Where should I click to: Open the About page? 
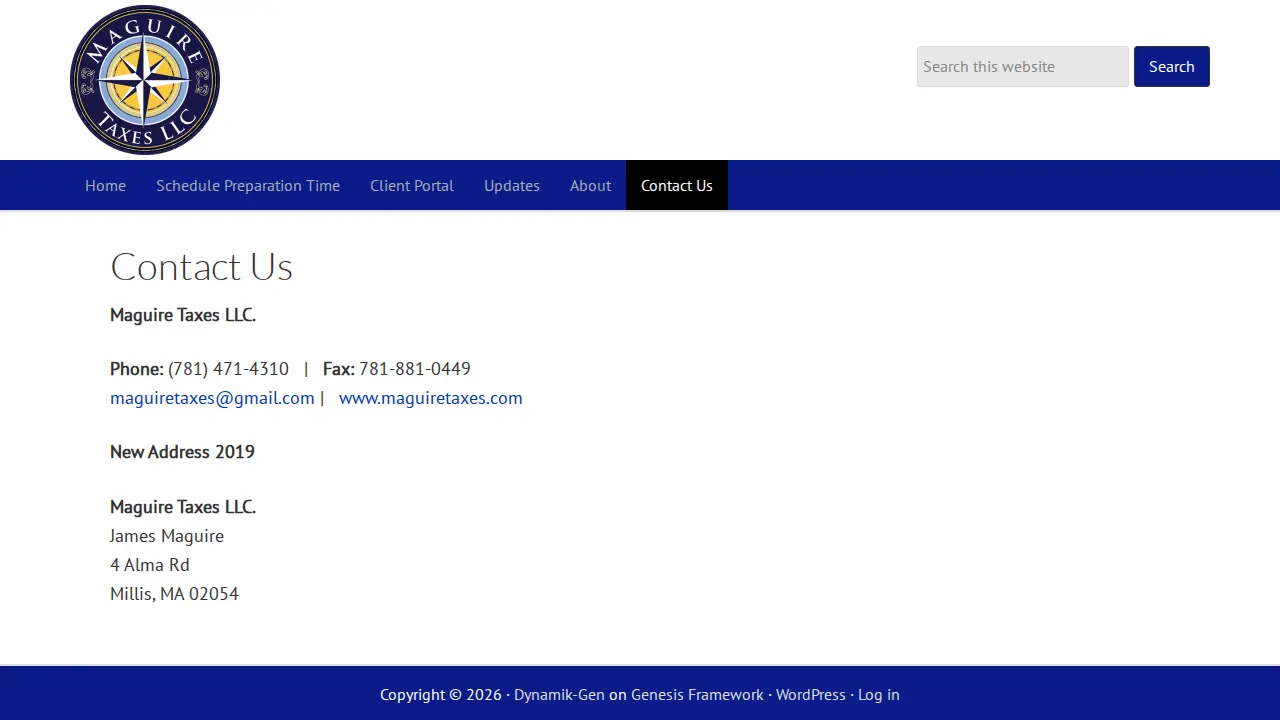(x=590, y=185)
